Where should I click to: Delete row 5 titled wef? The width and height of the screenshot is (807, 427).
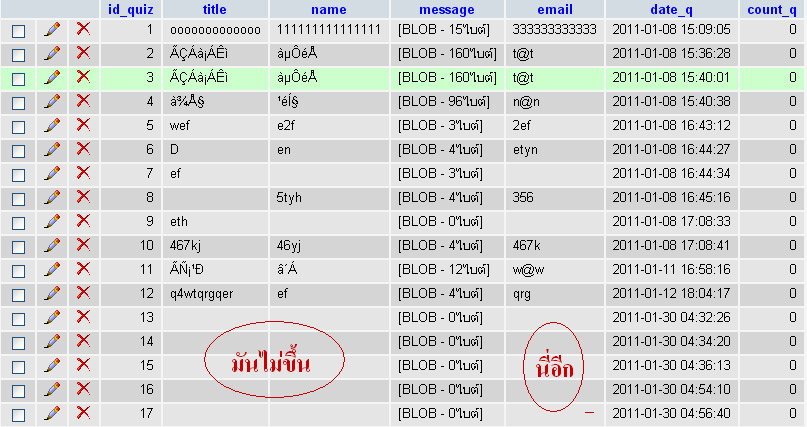point(83,126)
